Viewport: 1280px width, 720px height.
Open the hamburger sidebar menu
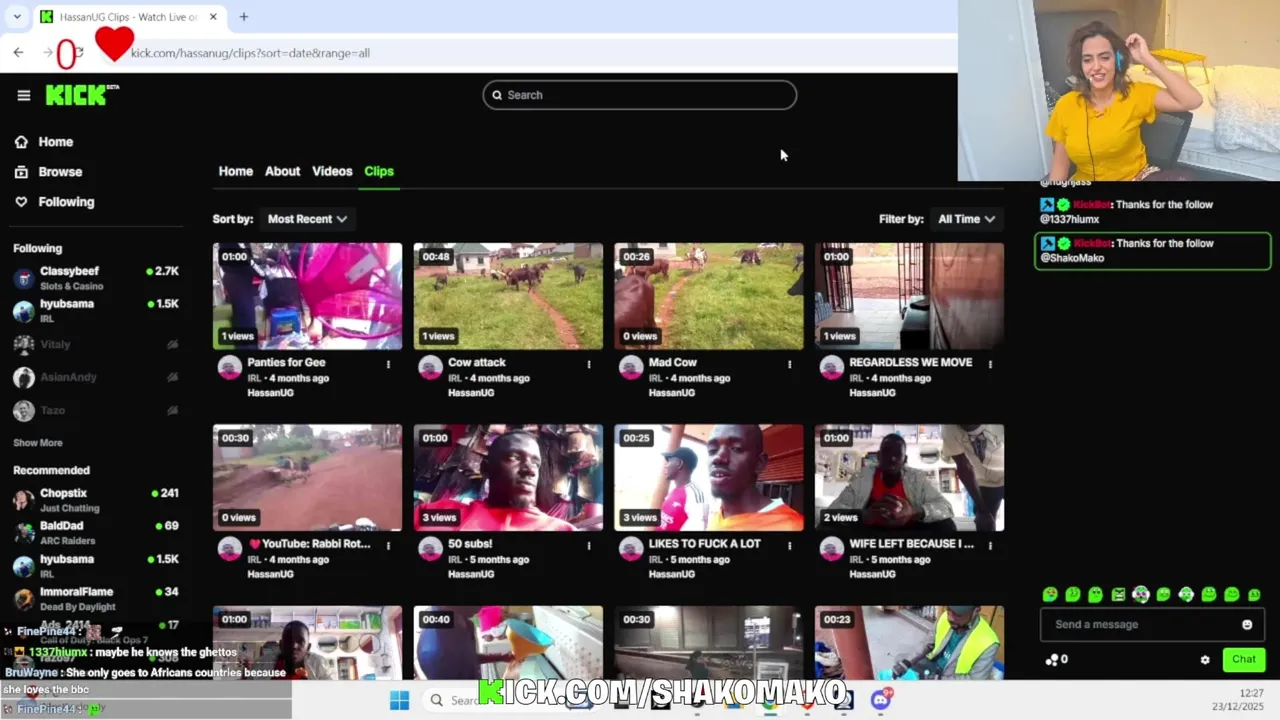tap(24, 95)
